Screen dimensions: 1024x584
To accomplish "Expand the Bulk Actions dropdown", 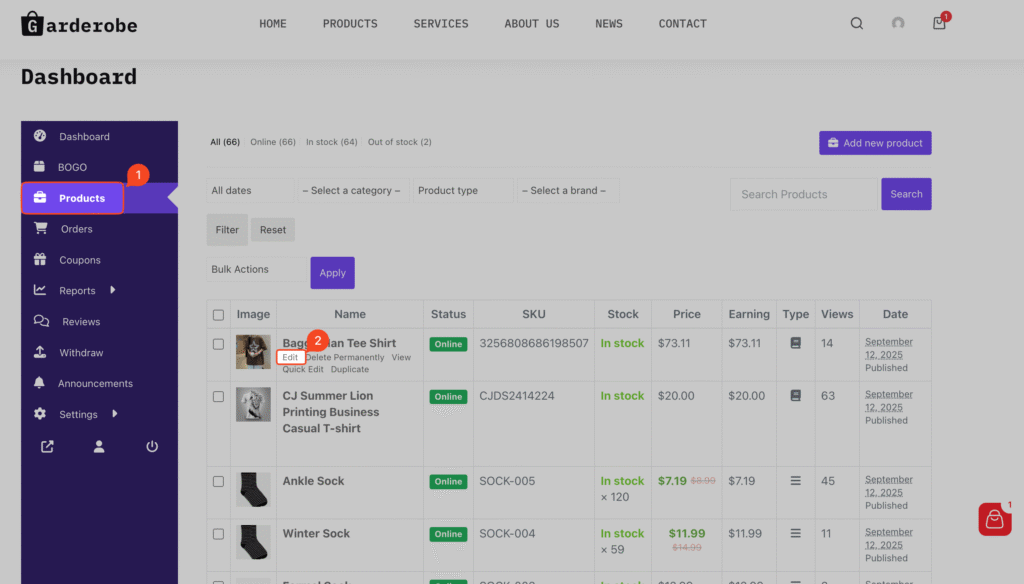I will point(257,270).
